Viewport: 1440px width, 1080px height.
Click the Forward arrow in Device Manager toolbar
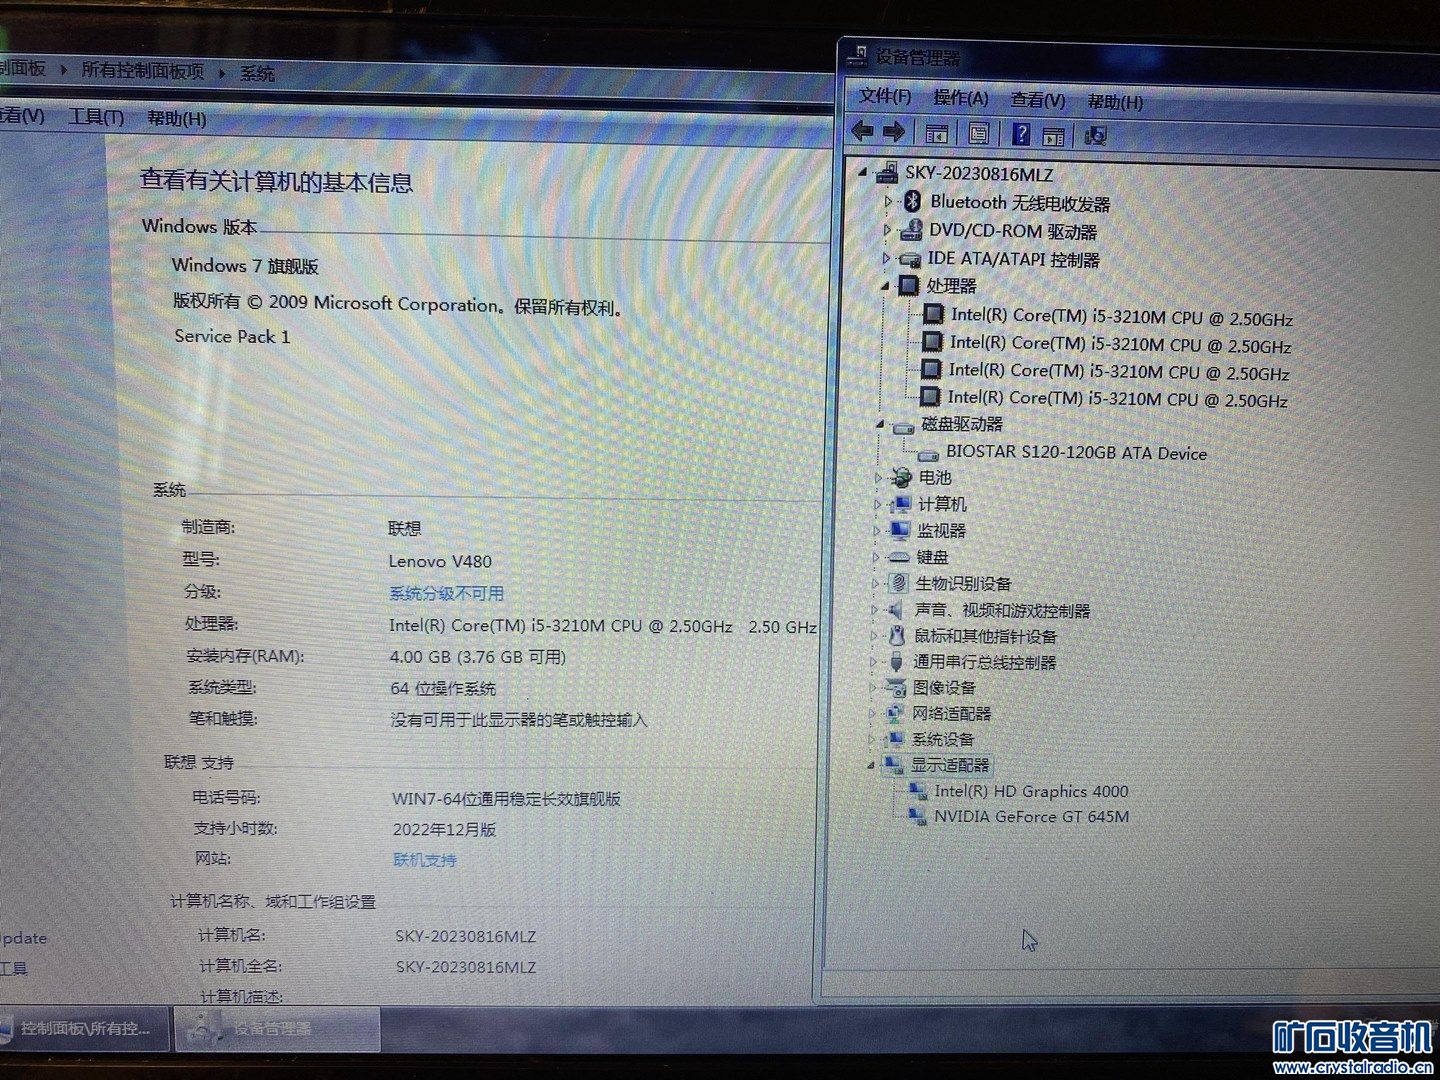coord(895,131)
